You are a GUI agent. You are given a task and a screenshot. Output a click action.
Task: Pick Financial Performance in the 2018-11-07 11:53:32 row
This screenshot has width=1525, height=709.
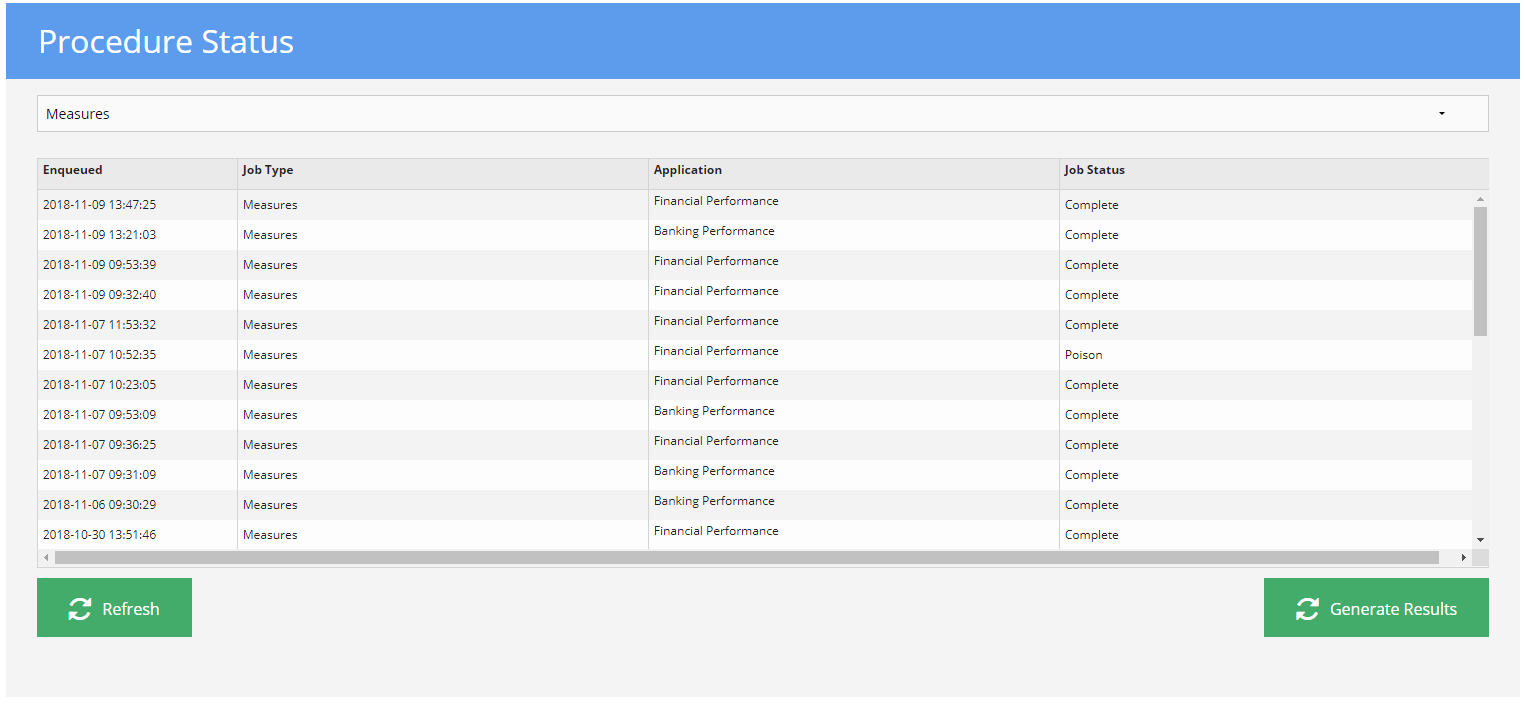pos(716,321)
